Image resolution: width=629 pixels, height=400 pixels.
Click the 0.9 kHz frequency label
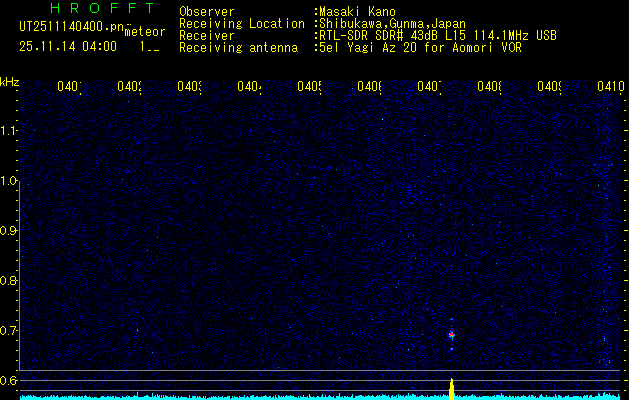pyautogui.click(x=9, y=231)
